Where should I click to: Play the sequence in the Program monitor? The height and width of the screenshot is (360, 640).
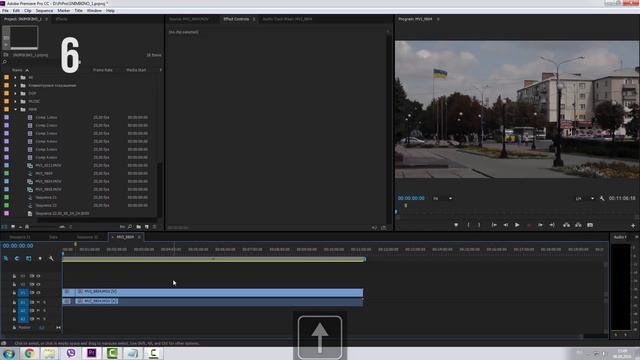tap(517, 225)
